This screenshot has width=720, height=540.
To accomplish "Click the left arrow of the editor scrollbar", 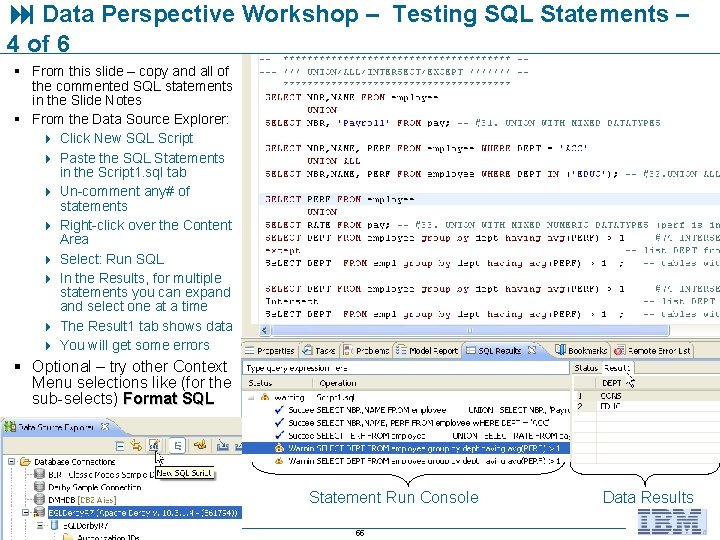I will point(264,330).
